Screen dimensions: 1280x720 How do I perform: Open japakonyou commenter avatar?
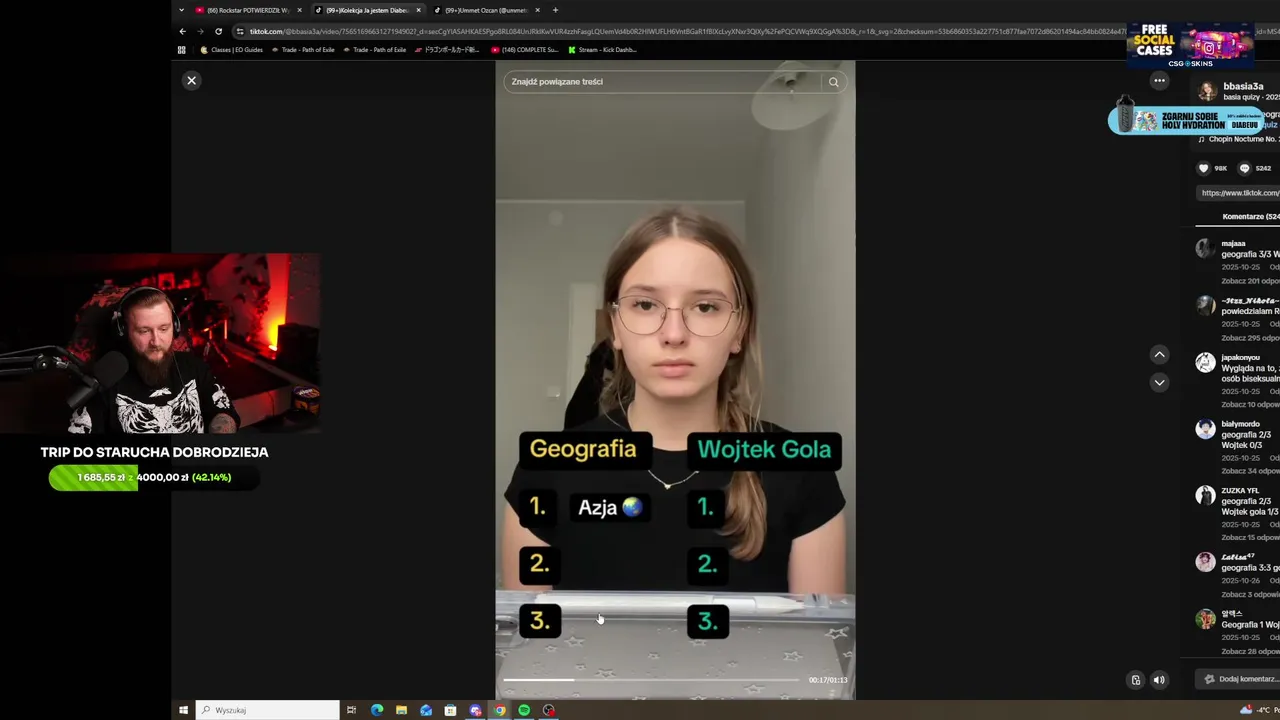click(1205, 363)
